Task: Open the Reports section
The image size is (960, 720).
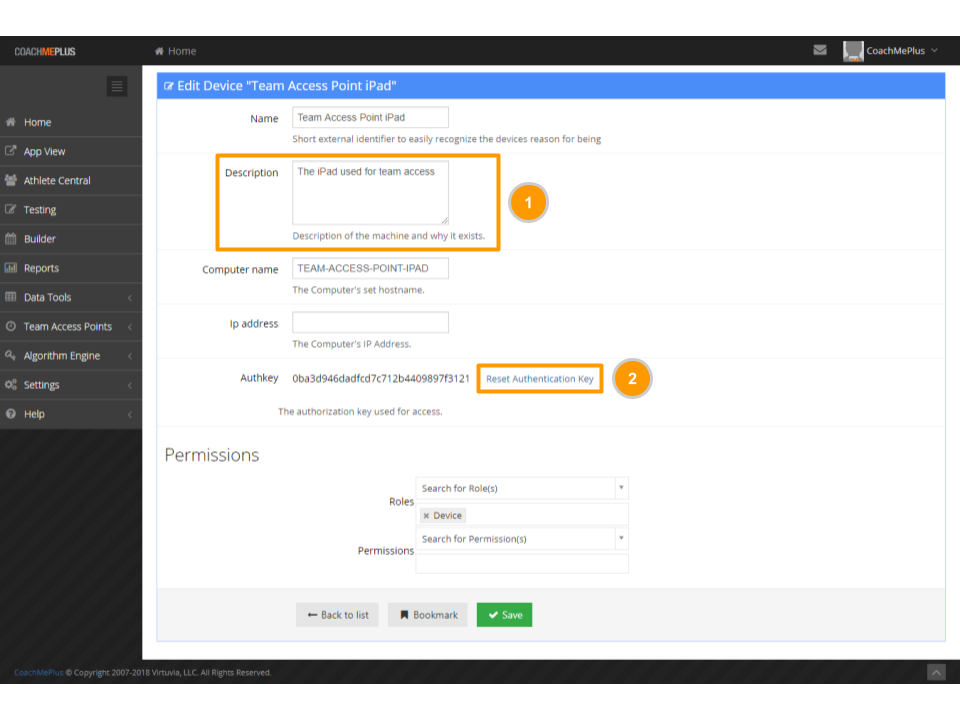Action: tap(71, 268)
